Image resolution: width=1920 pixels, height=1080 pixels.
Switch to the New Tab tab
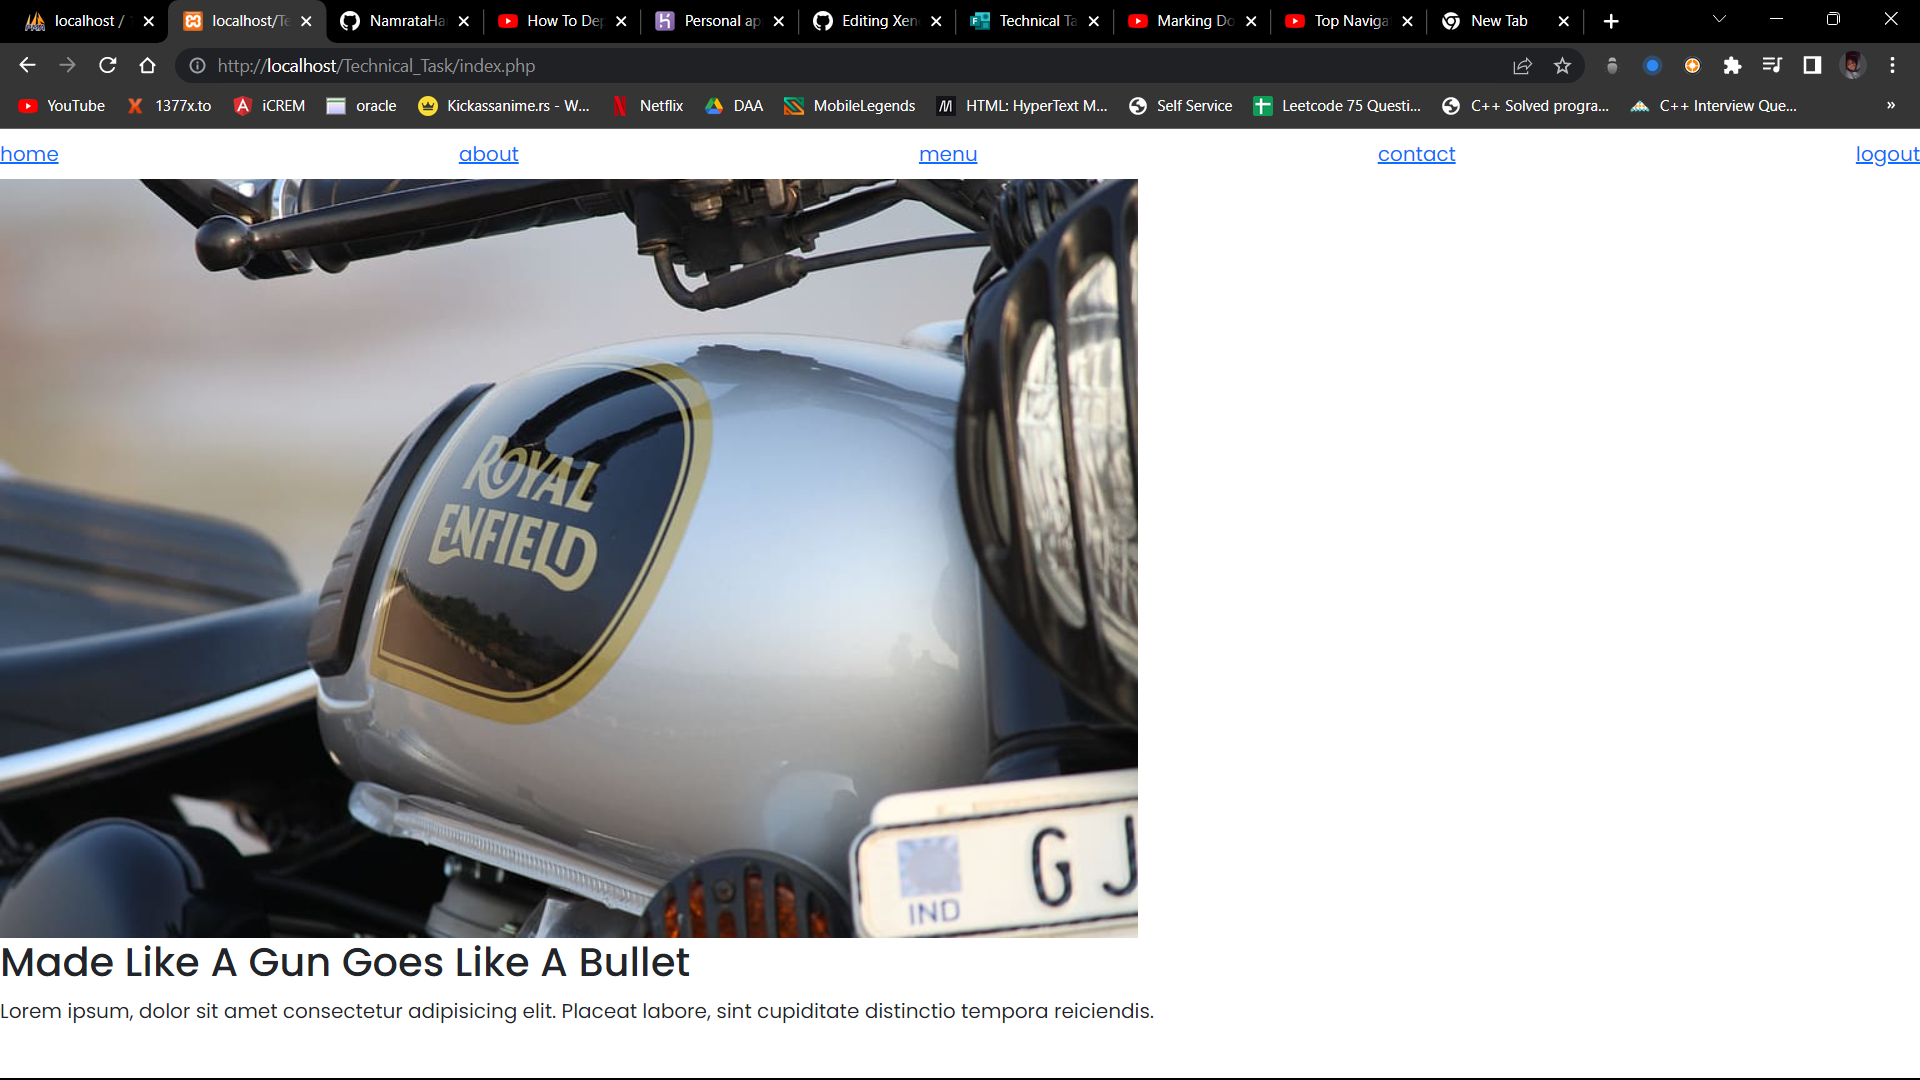pos(1498,21)
